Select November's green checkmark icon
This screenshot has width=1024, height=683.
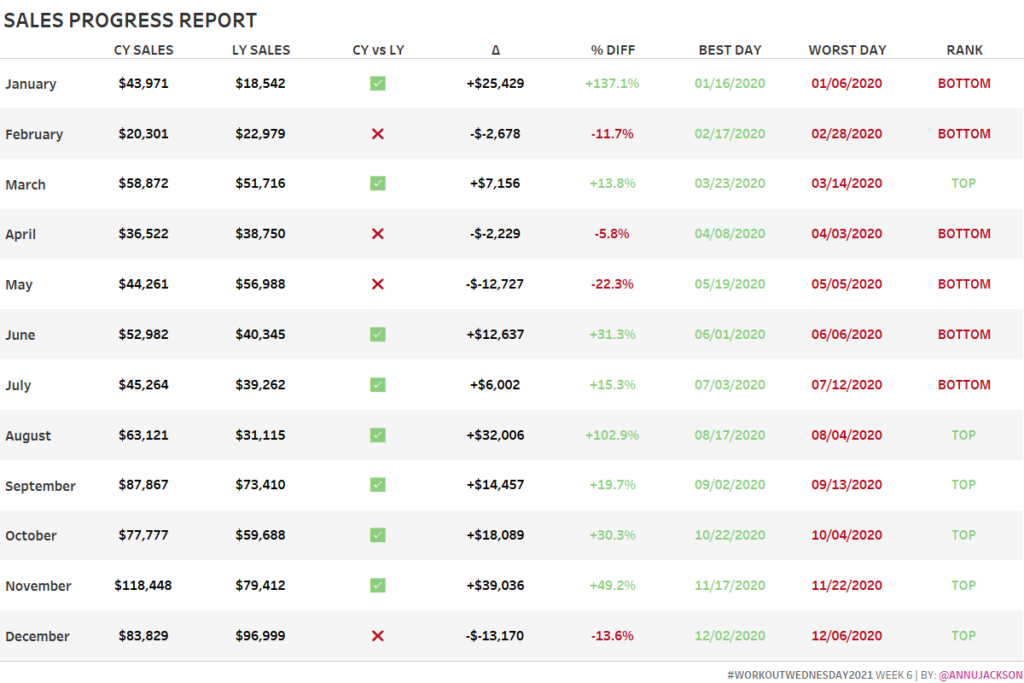point(377,585)
